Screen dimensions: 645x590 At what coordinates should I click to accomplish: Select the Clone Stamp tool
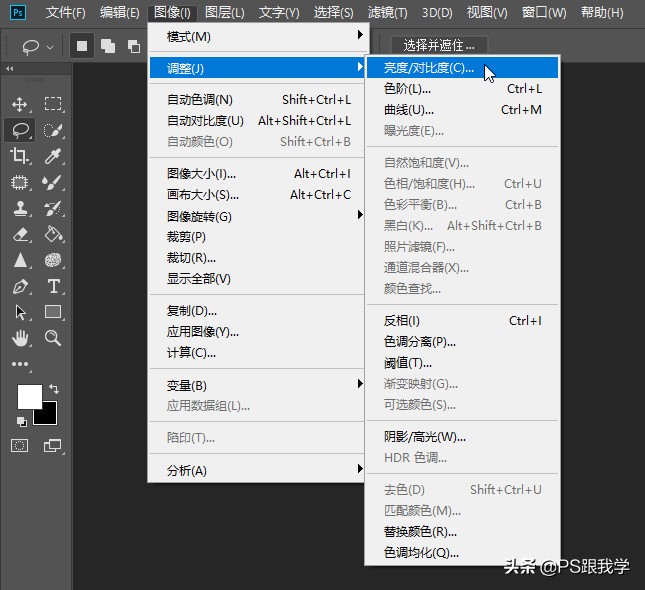(x=20, y=208)
